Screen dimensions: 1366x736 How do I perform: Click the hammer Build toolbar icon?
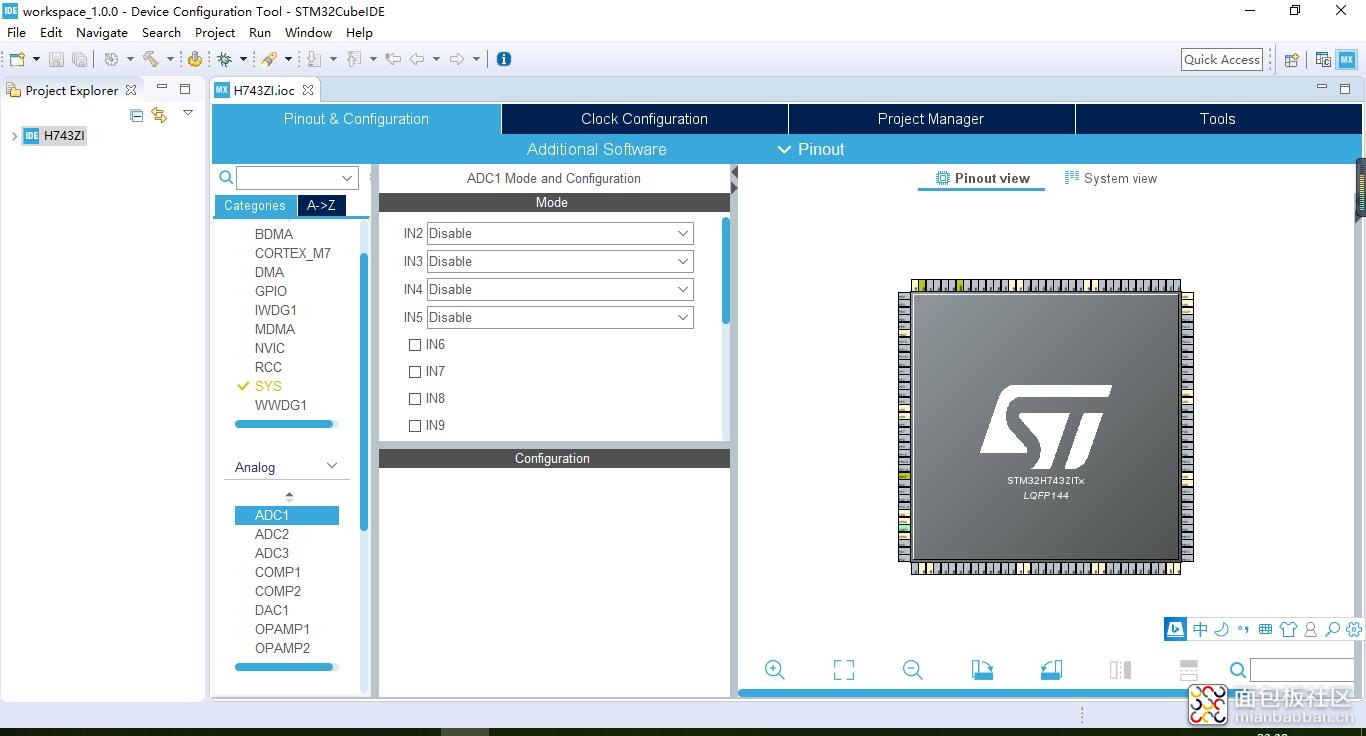[x=151, y=59]
